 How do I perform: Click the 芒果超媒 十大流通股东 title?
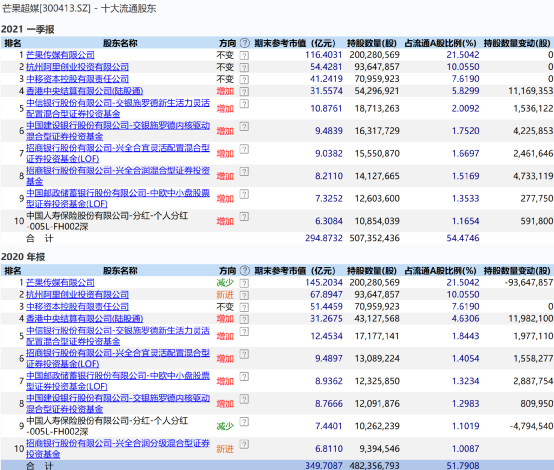point(79,8)
